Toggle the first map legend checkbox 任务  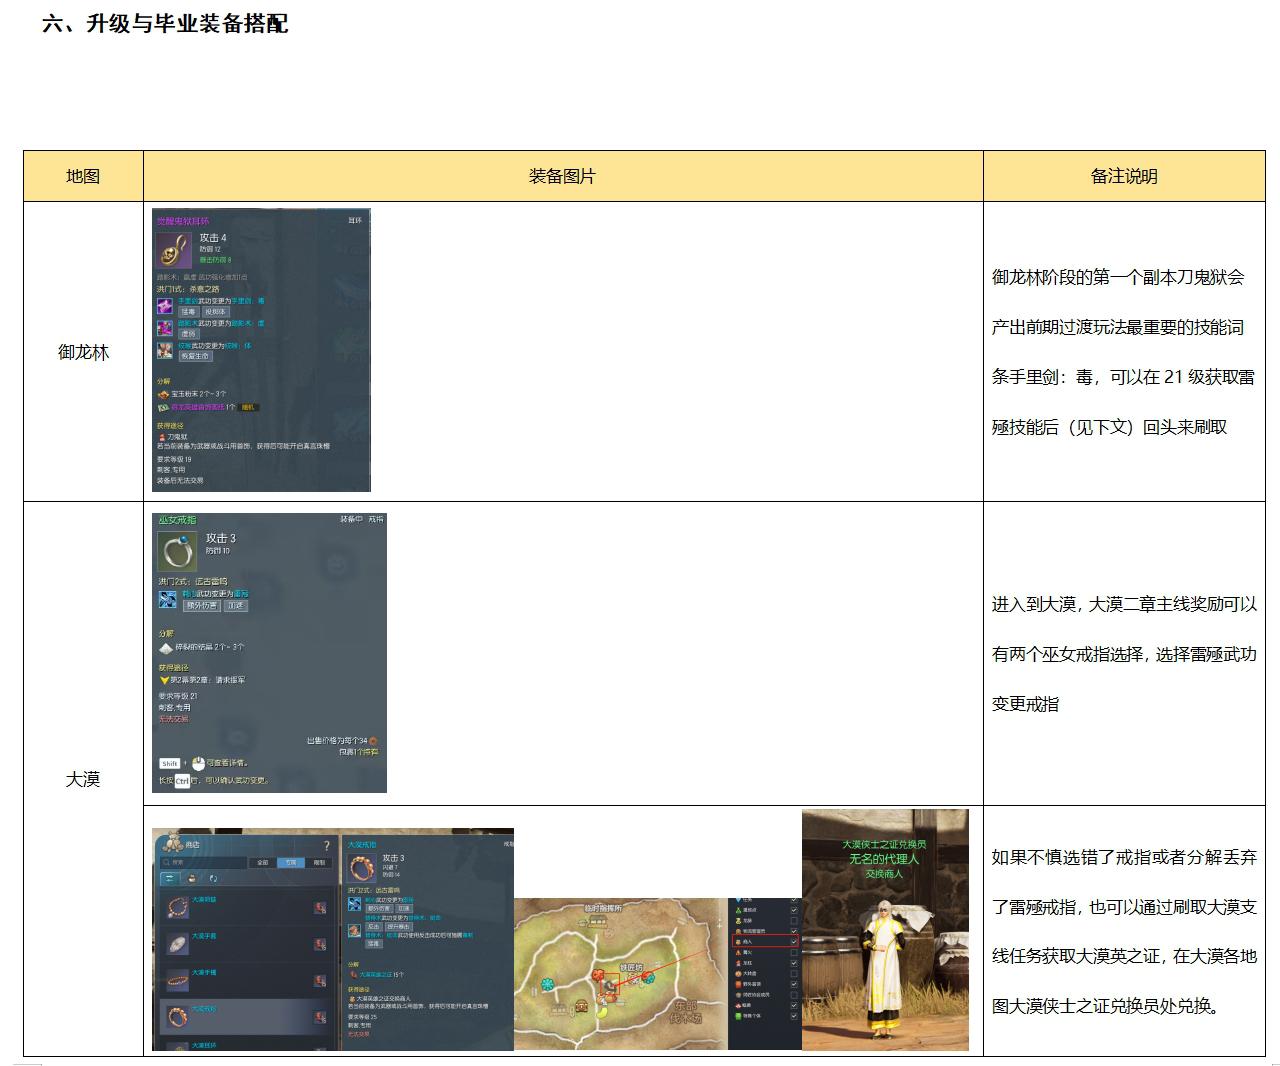pos(794,900)
